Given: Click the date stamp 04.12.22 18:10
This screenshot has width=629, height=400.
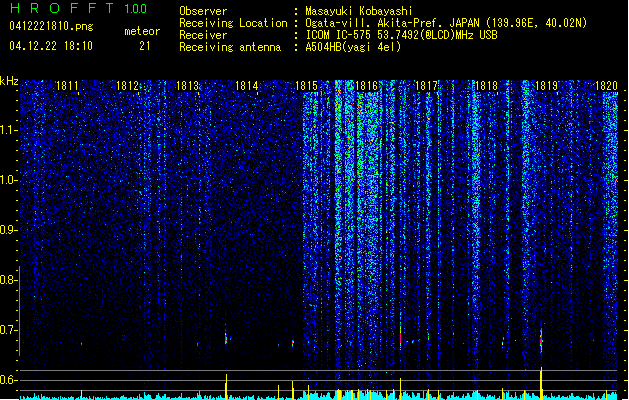Looking at the screenshot, I should [x=51, y=46].
